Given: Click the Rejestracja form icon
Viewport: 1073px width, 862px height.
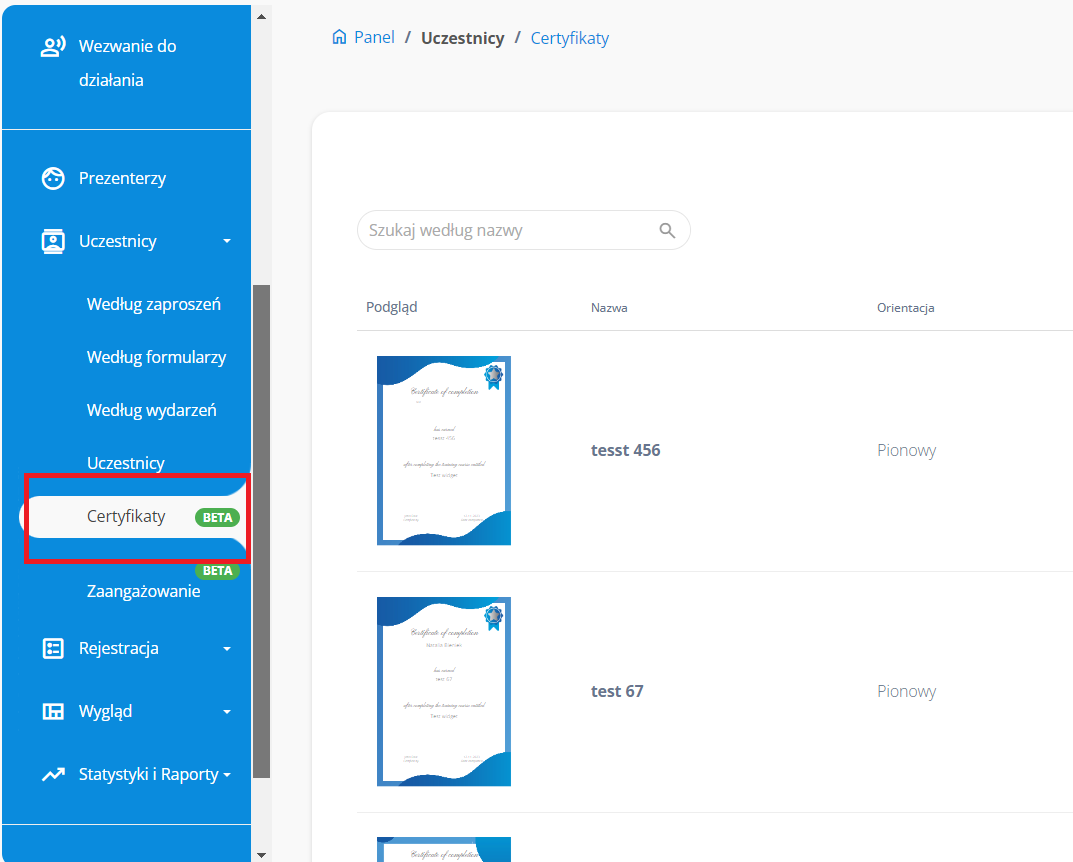Looking at the screenshot, I should pos(53,648).
